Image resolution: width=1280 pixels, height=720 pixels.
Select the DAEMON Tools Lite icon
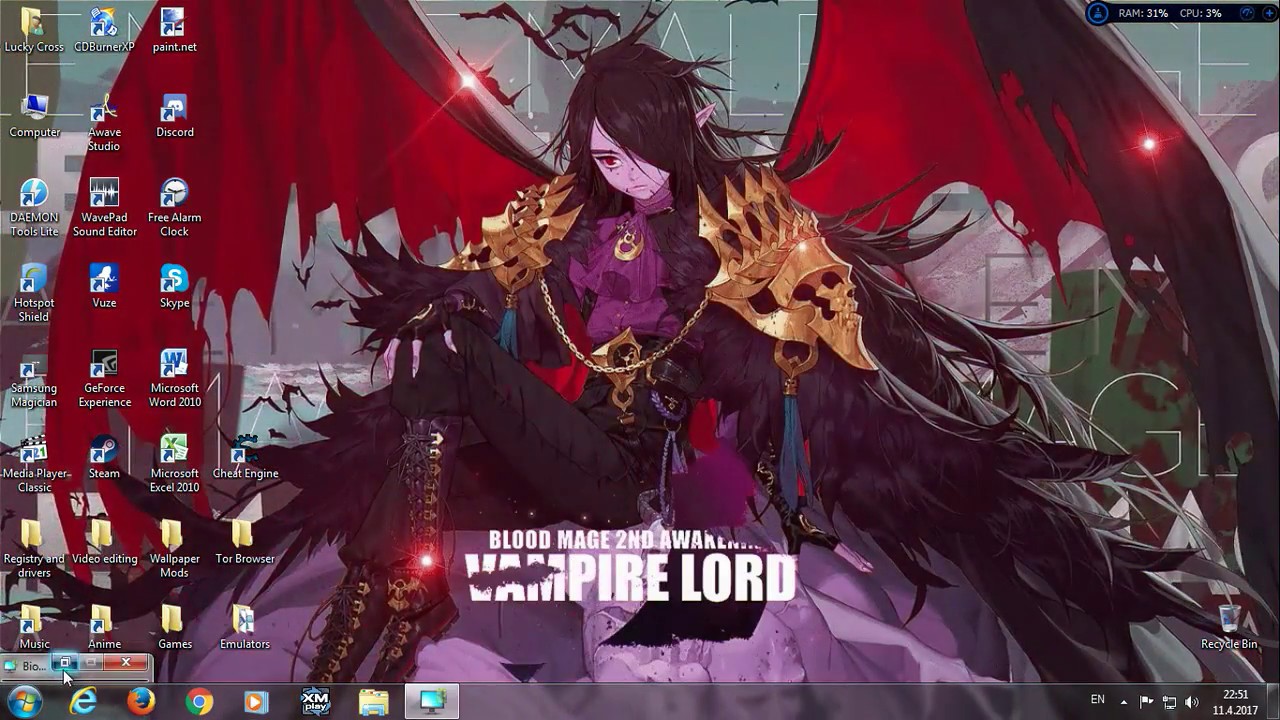tap(34, 207)
